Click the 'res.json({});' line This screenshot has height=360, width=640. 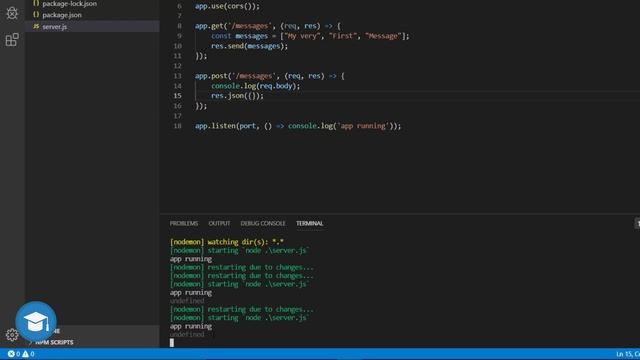(237, 96)
